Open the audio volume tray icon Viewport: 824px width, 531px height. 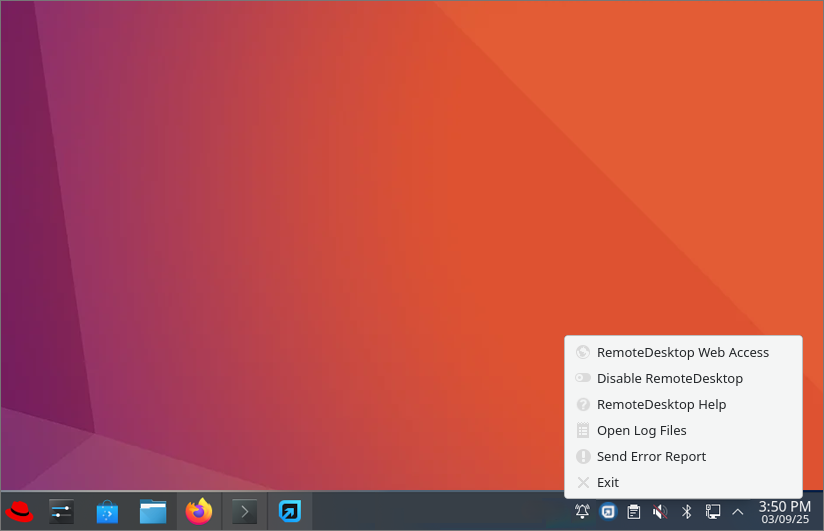click(x=659, y=512)
